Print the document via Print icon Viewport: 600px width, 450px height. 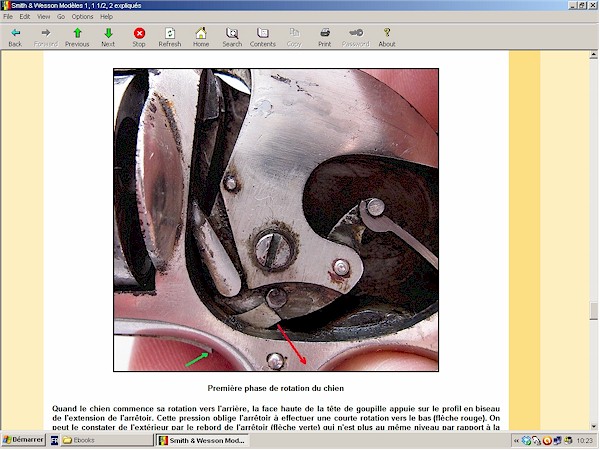325,37
